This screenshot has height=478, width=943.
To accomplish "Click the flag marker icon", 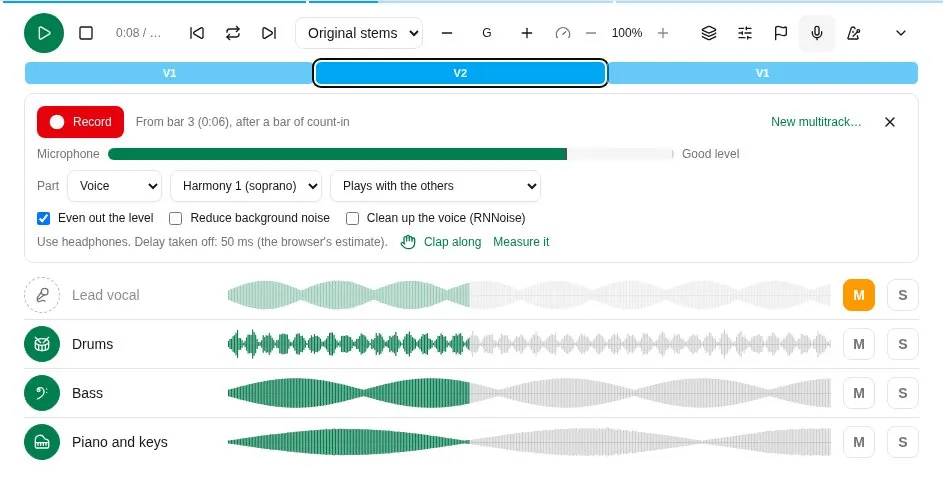I will (x=781, y=33).
